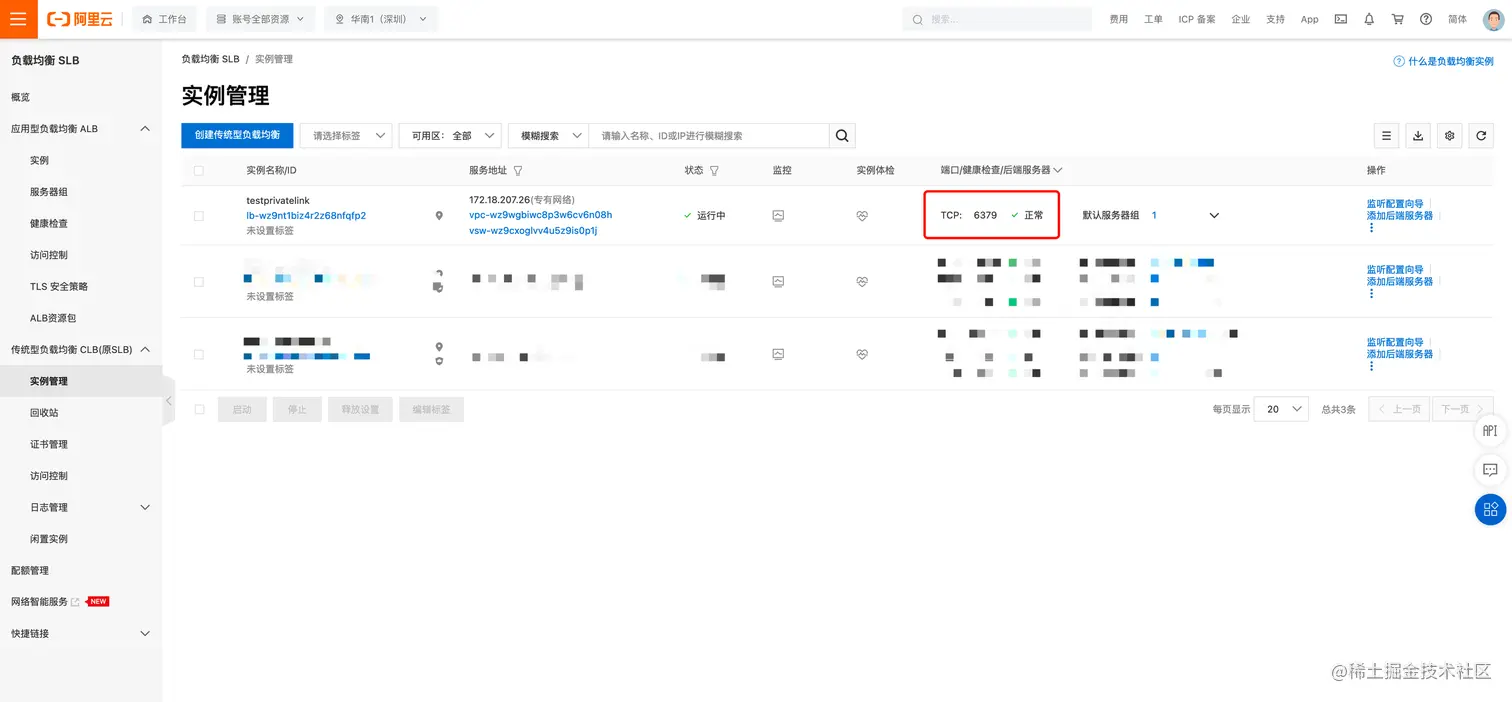This screenshot has height=702, width=1512.
Task: Open instance health check icon for testprivatelink
Action: click(x=862, y=215)
